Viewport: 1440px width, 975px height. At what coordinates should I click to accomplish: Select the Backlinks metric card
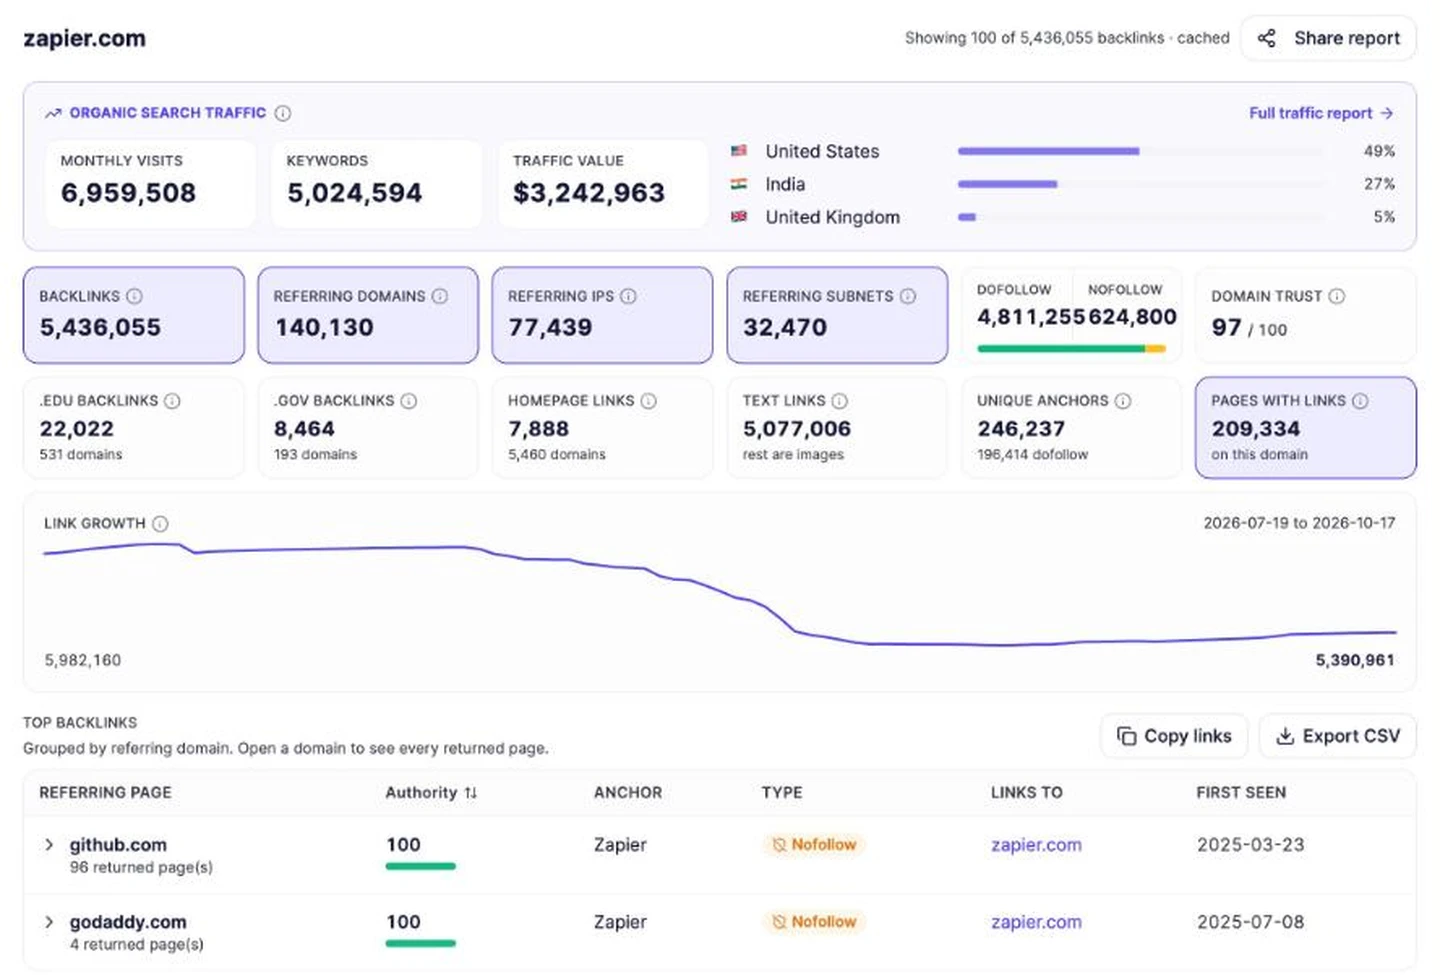pyautogui.click(x=134, y=315)
